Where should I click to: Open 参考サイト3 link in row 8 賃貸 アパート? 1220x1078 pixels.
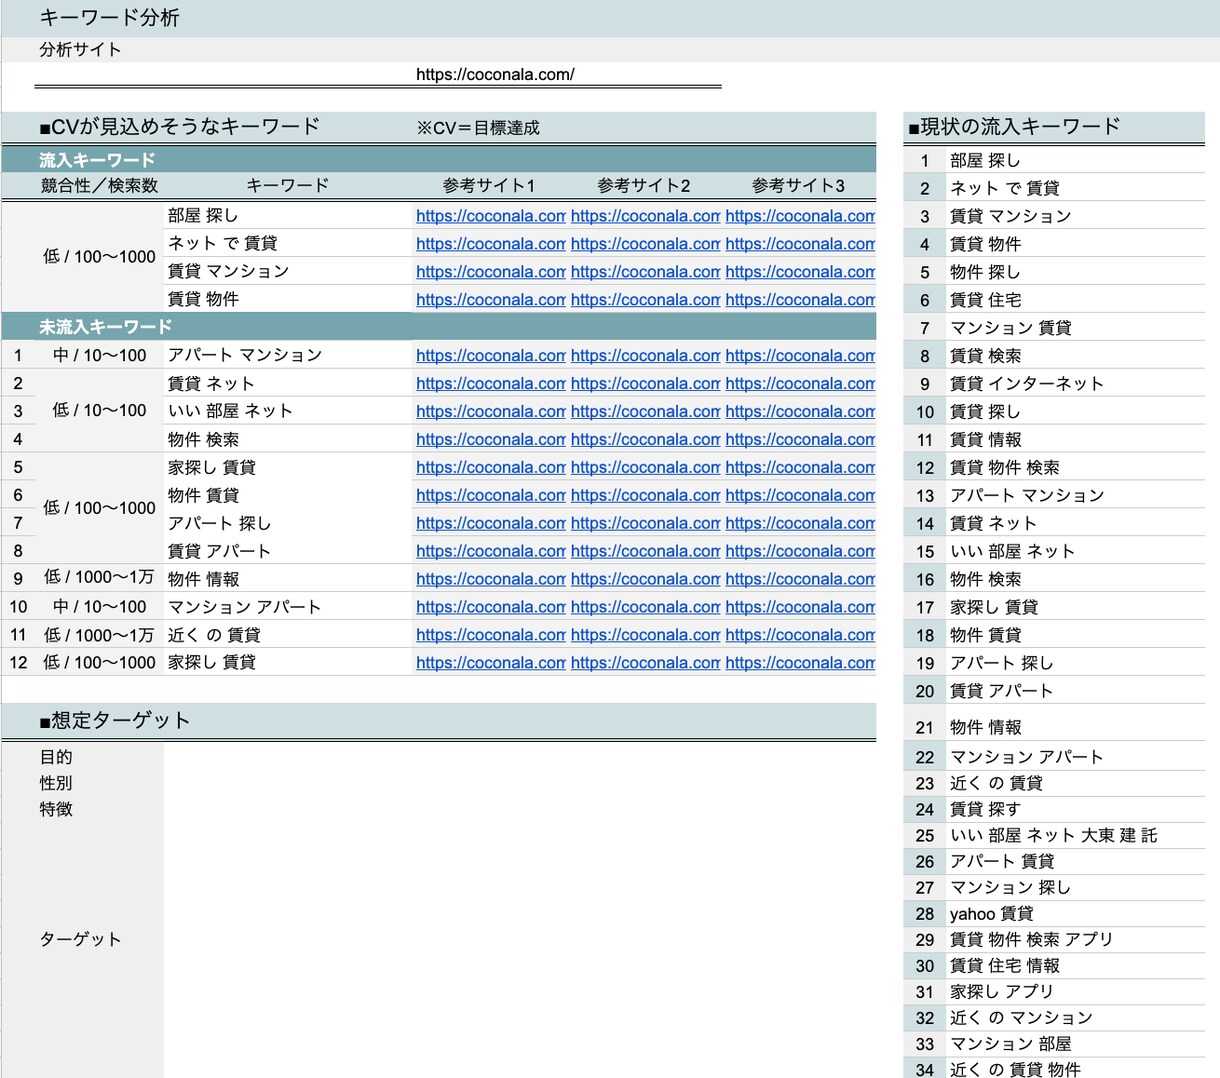(800, 551)
